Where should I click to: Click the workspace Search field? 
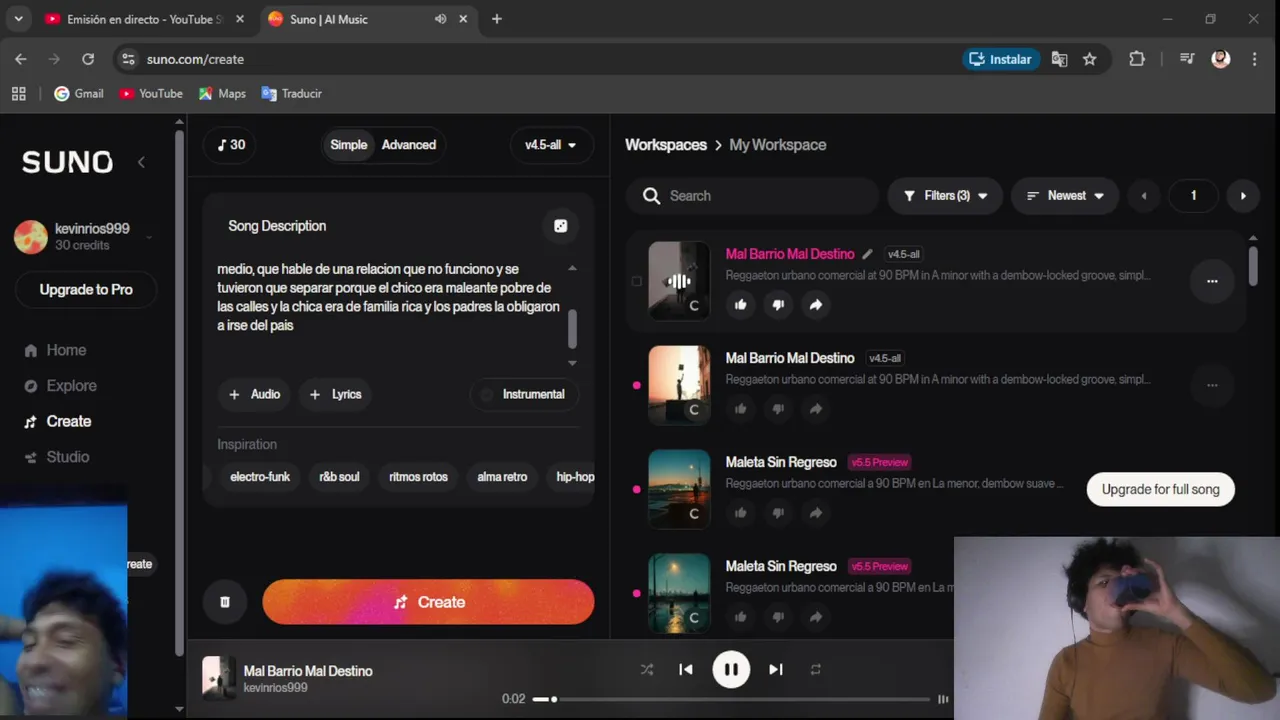point(752,196)
